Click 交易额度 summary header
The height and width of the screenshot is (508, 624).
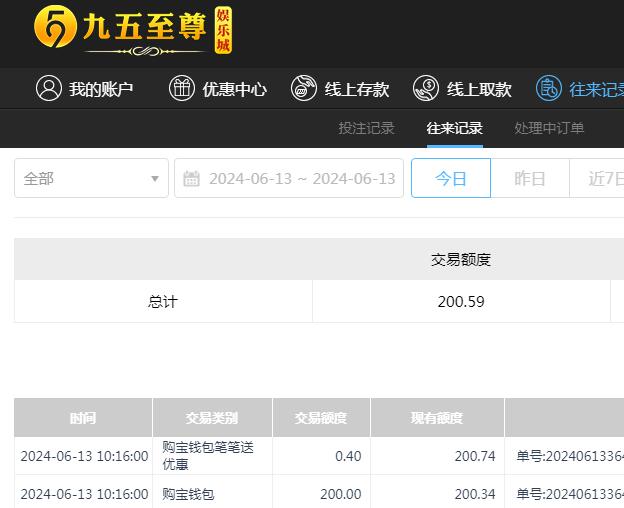(x=461, y=259)
